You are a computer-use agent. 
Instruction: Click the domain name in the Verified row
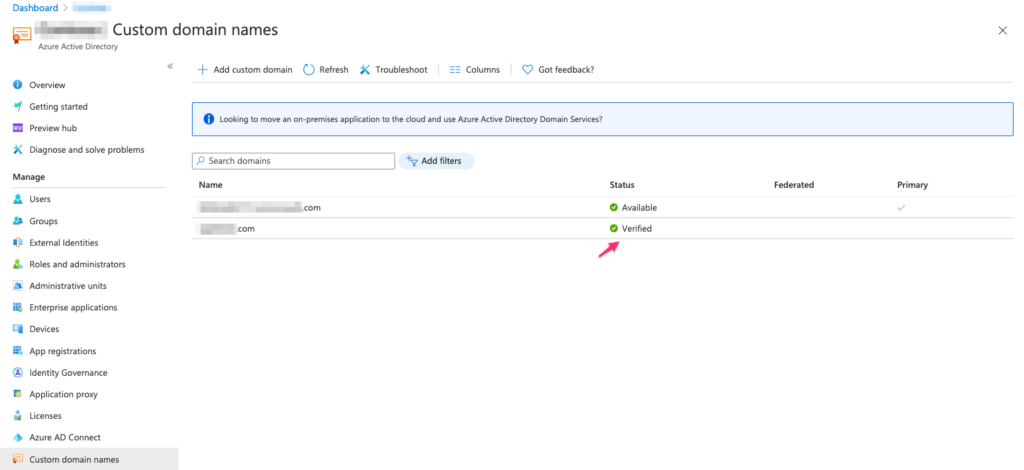(227, 228)
